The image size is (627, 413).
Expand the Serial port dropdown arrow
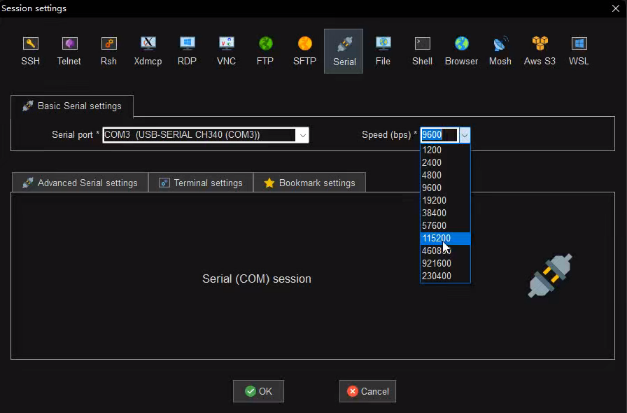tap(303, 135)
